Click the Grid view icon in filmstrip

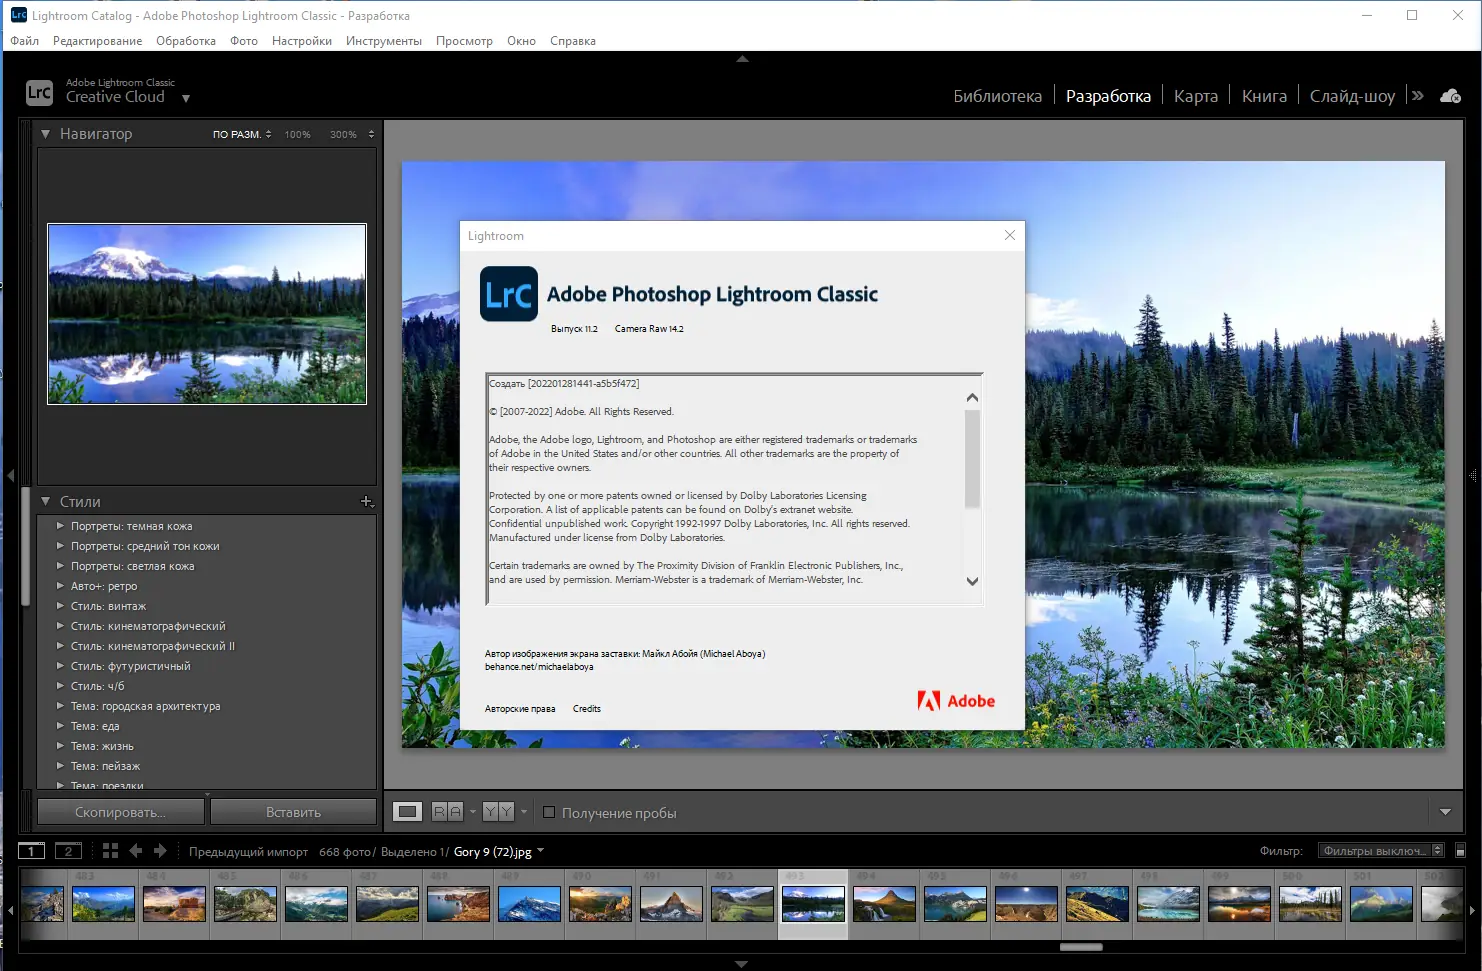point(111,850)
